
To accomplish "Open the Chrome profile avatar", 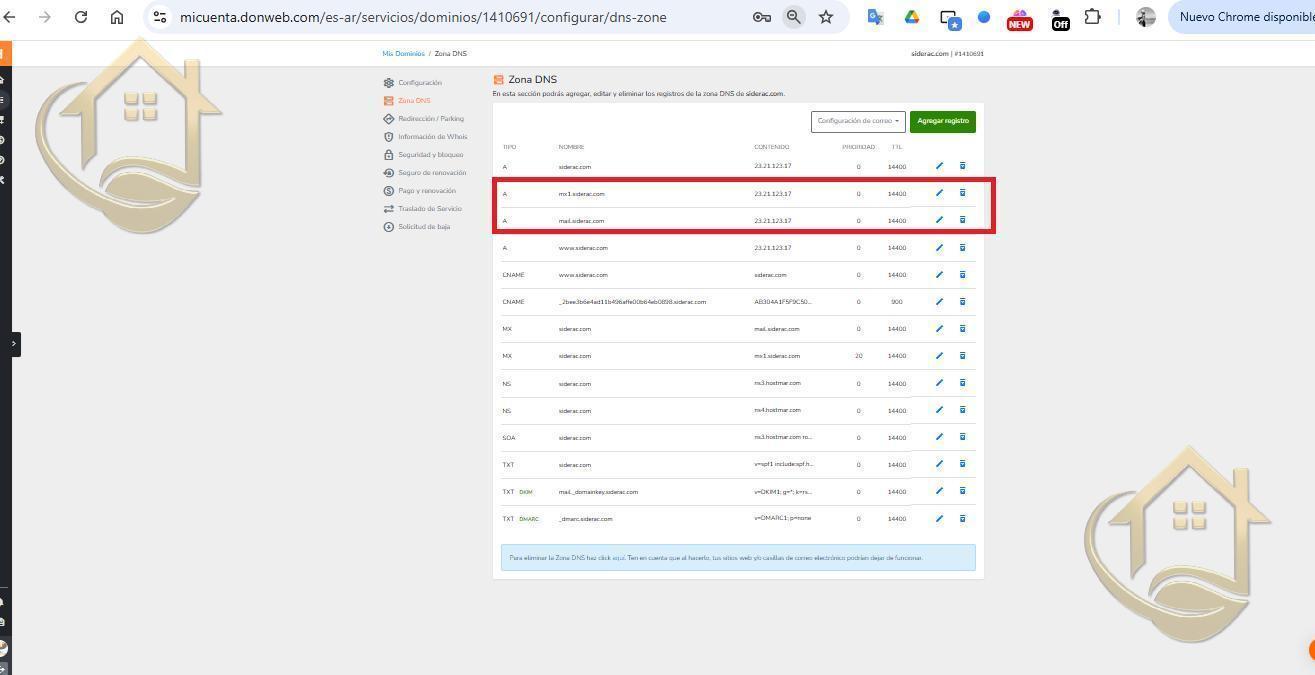I will (x=1146, y=17).
